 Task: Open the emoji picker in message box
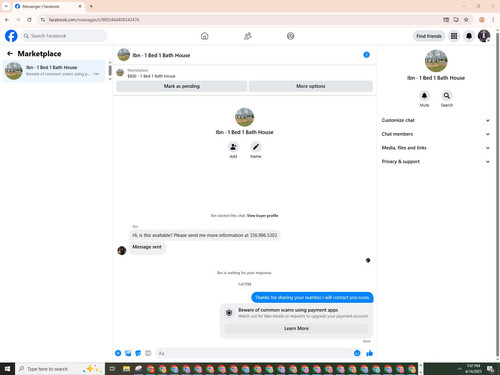[357, 353]
